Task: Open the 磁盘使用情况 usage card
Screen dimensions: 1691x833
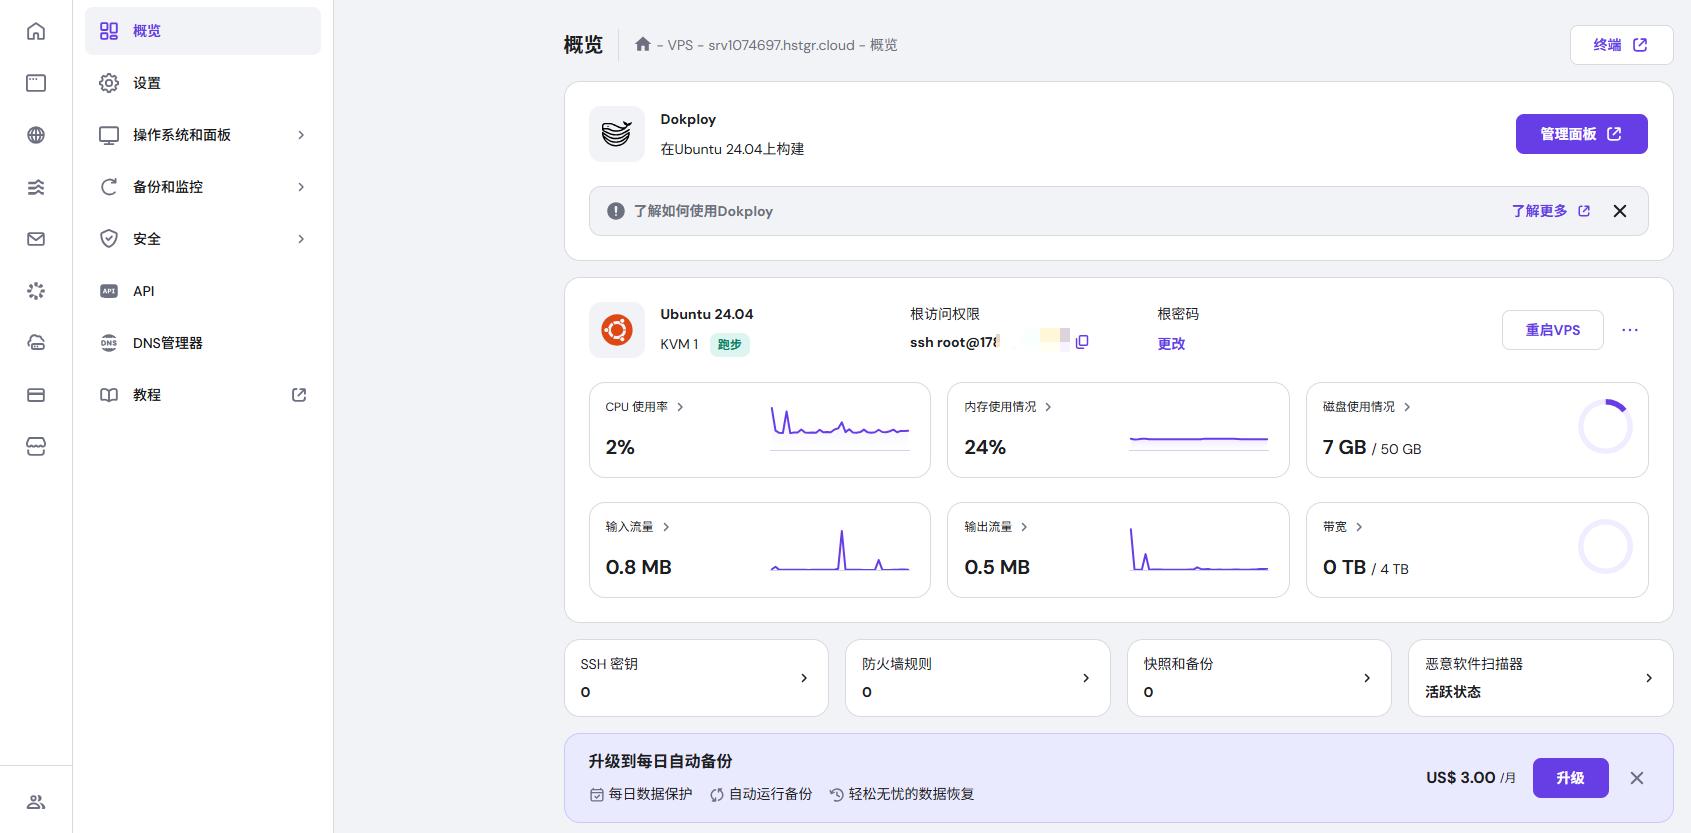Action: pyautogui.click(x=1476, y=430)
